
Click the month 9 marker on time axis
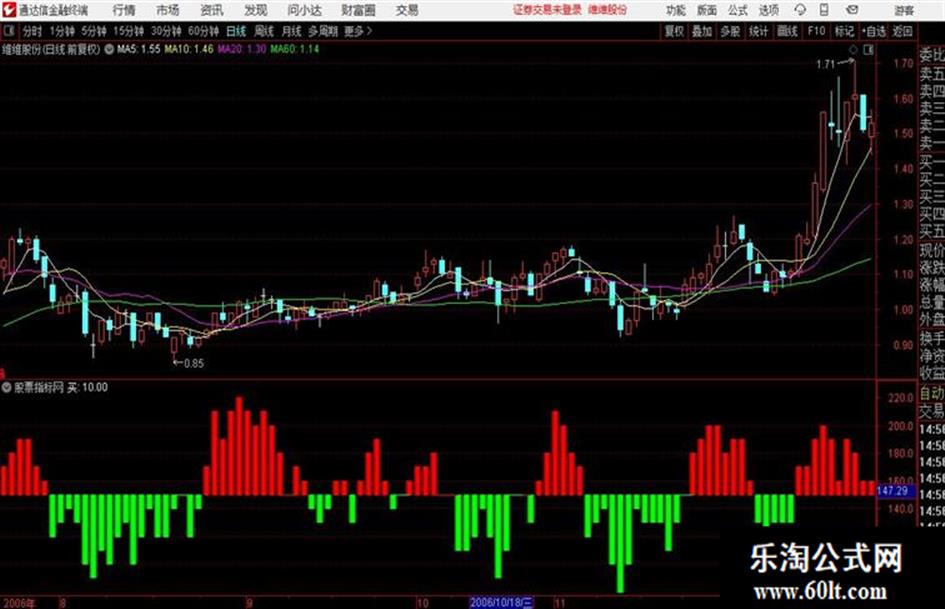tap(249, 602)
